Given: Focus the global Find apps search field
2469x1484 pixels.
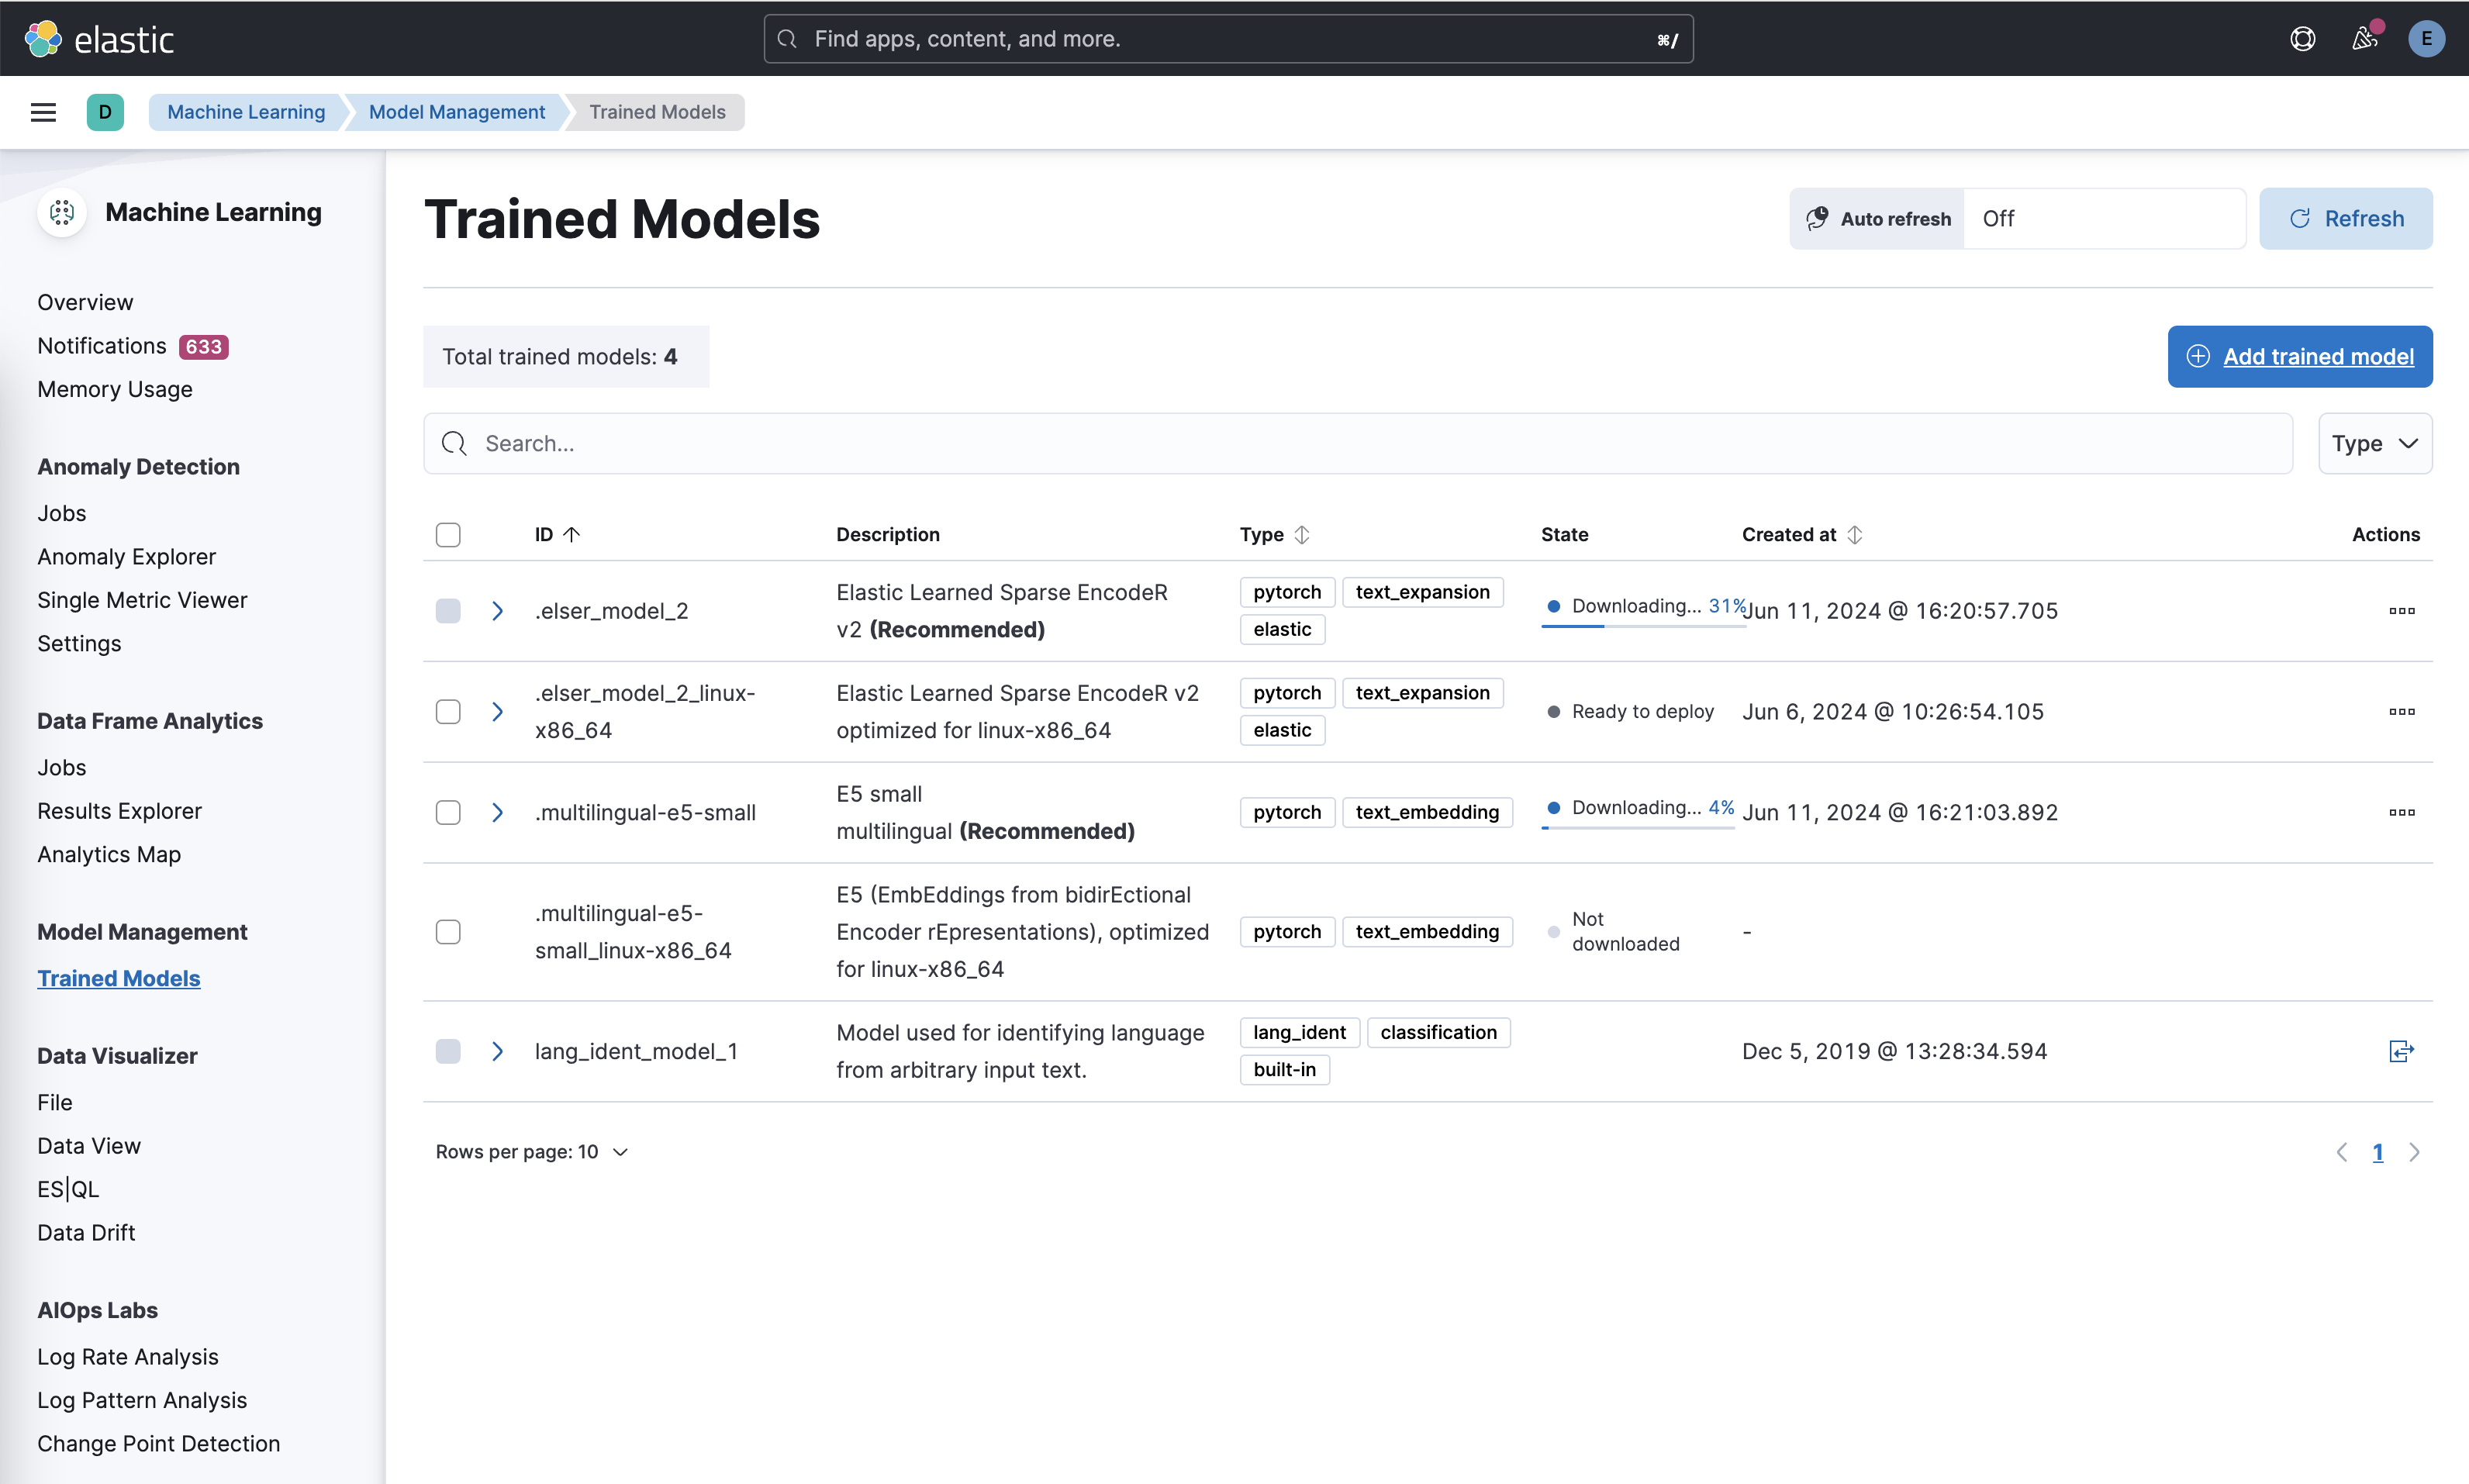Looking at the screenshot, I should pos(1228,39).
